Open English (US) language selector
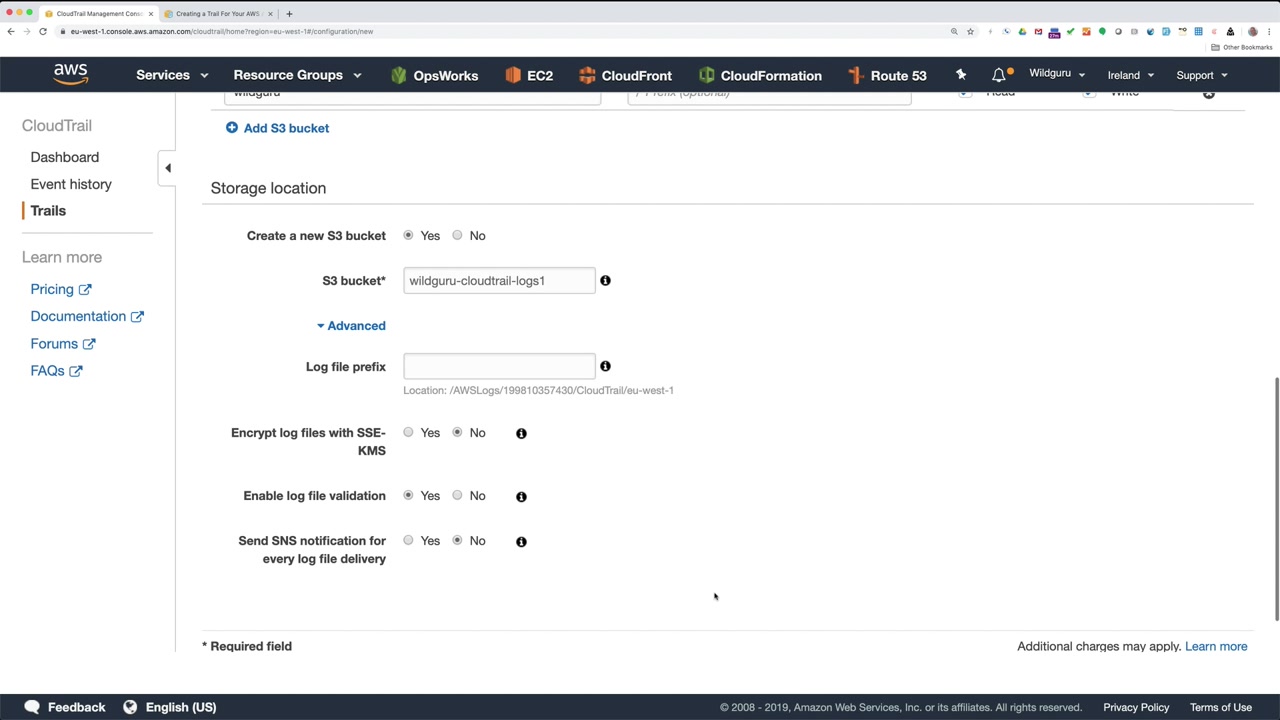The image size is (1280, 720). tap(170, 707)
